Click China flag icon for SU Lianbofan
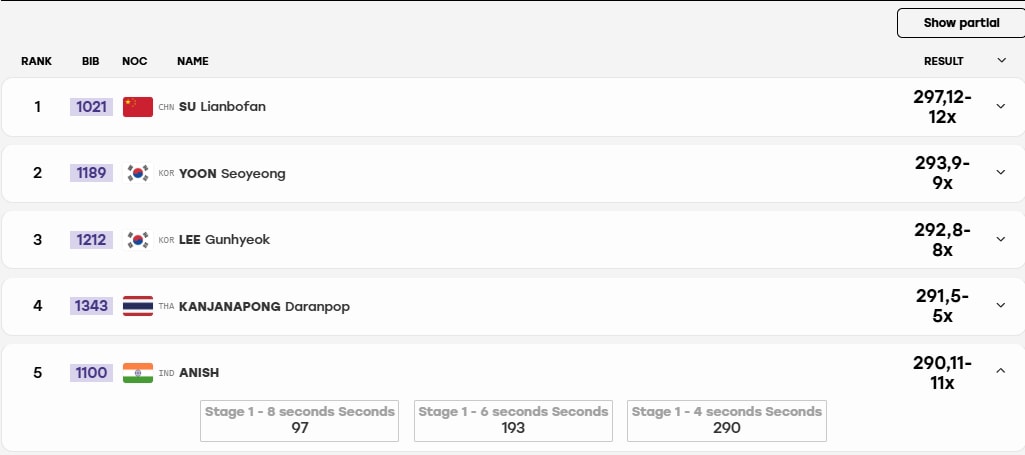Screen dimensions: 1025x455 coord(138,107)
